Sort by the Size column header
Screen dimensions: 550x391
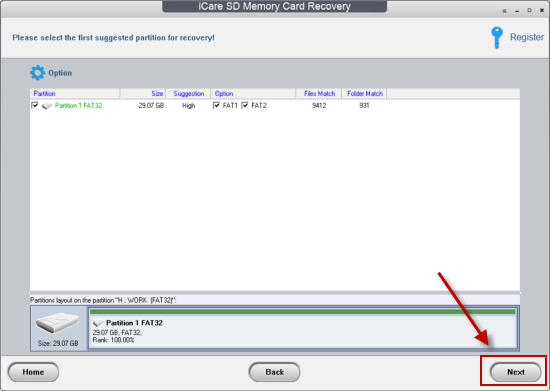[x=143, y=94]
